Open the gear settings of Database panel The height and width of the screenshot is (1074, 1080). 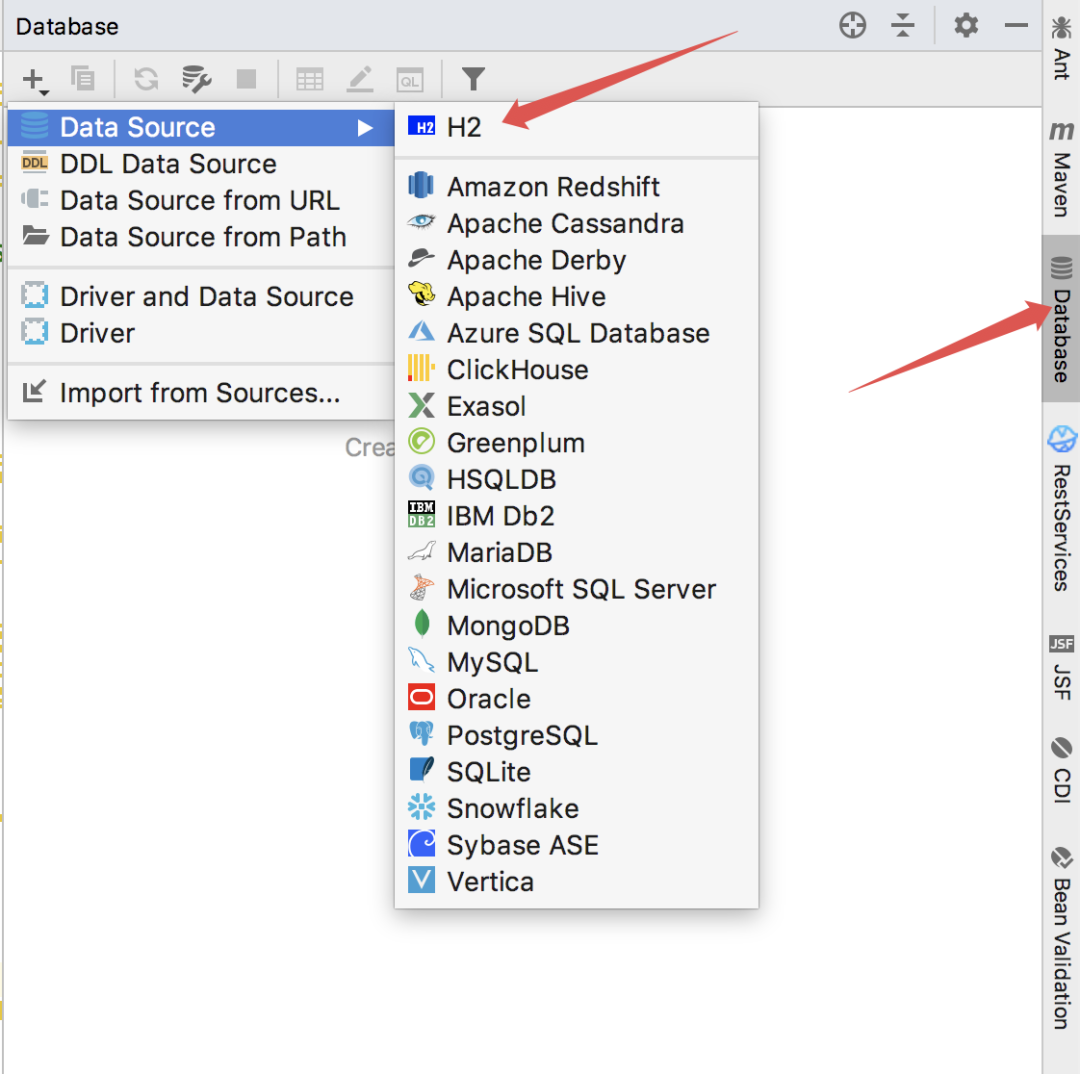966,25
